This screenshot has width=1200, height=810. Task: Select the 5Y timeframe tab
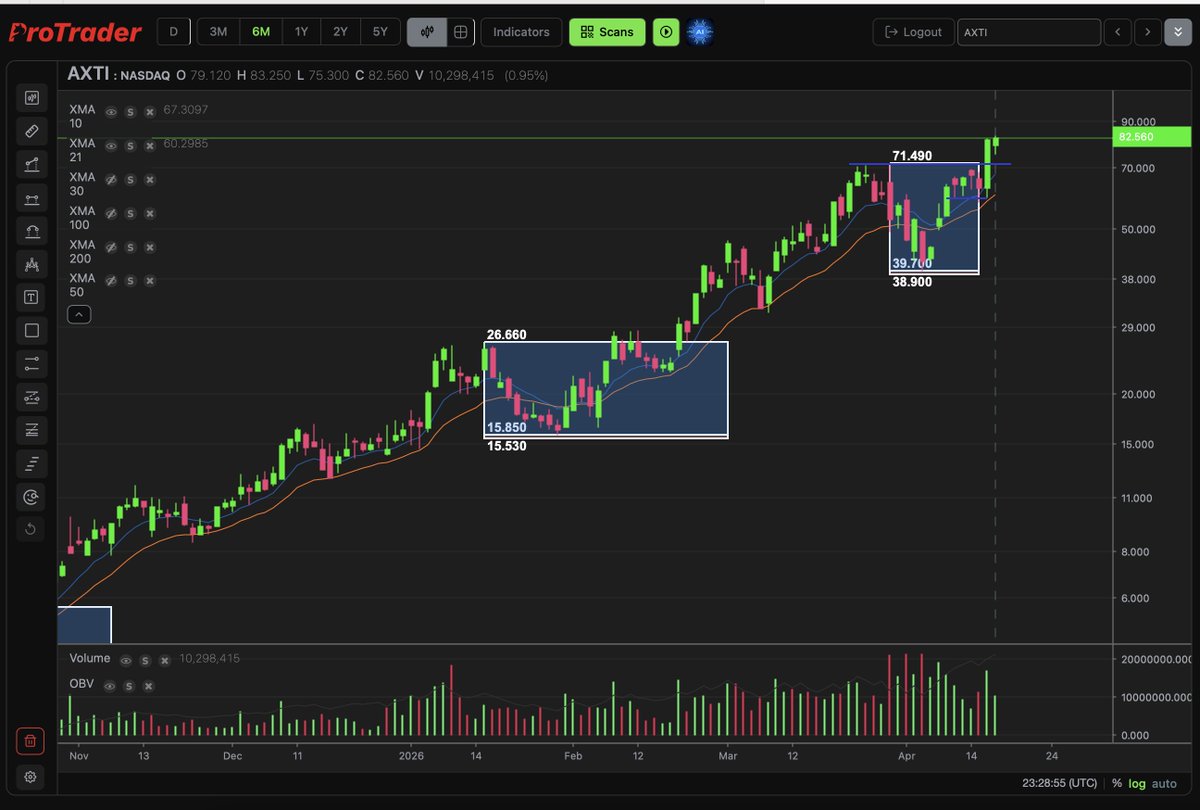[x=380, y=31]
